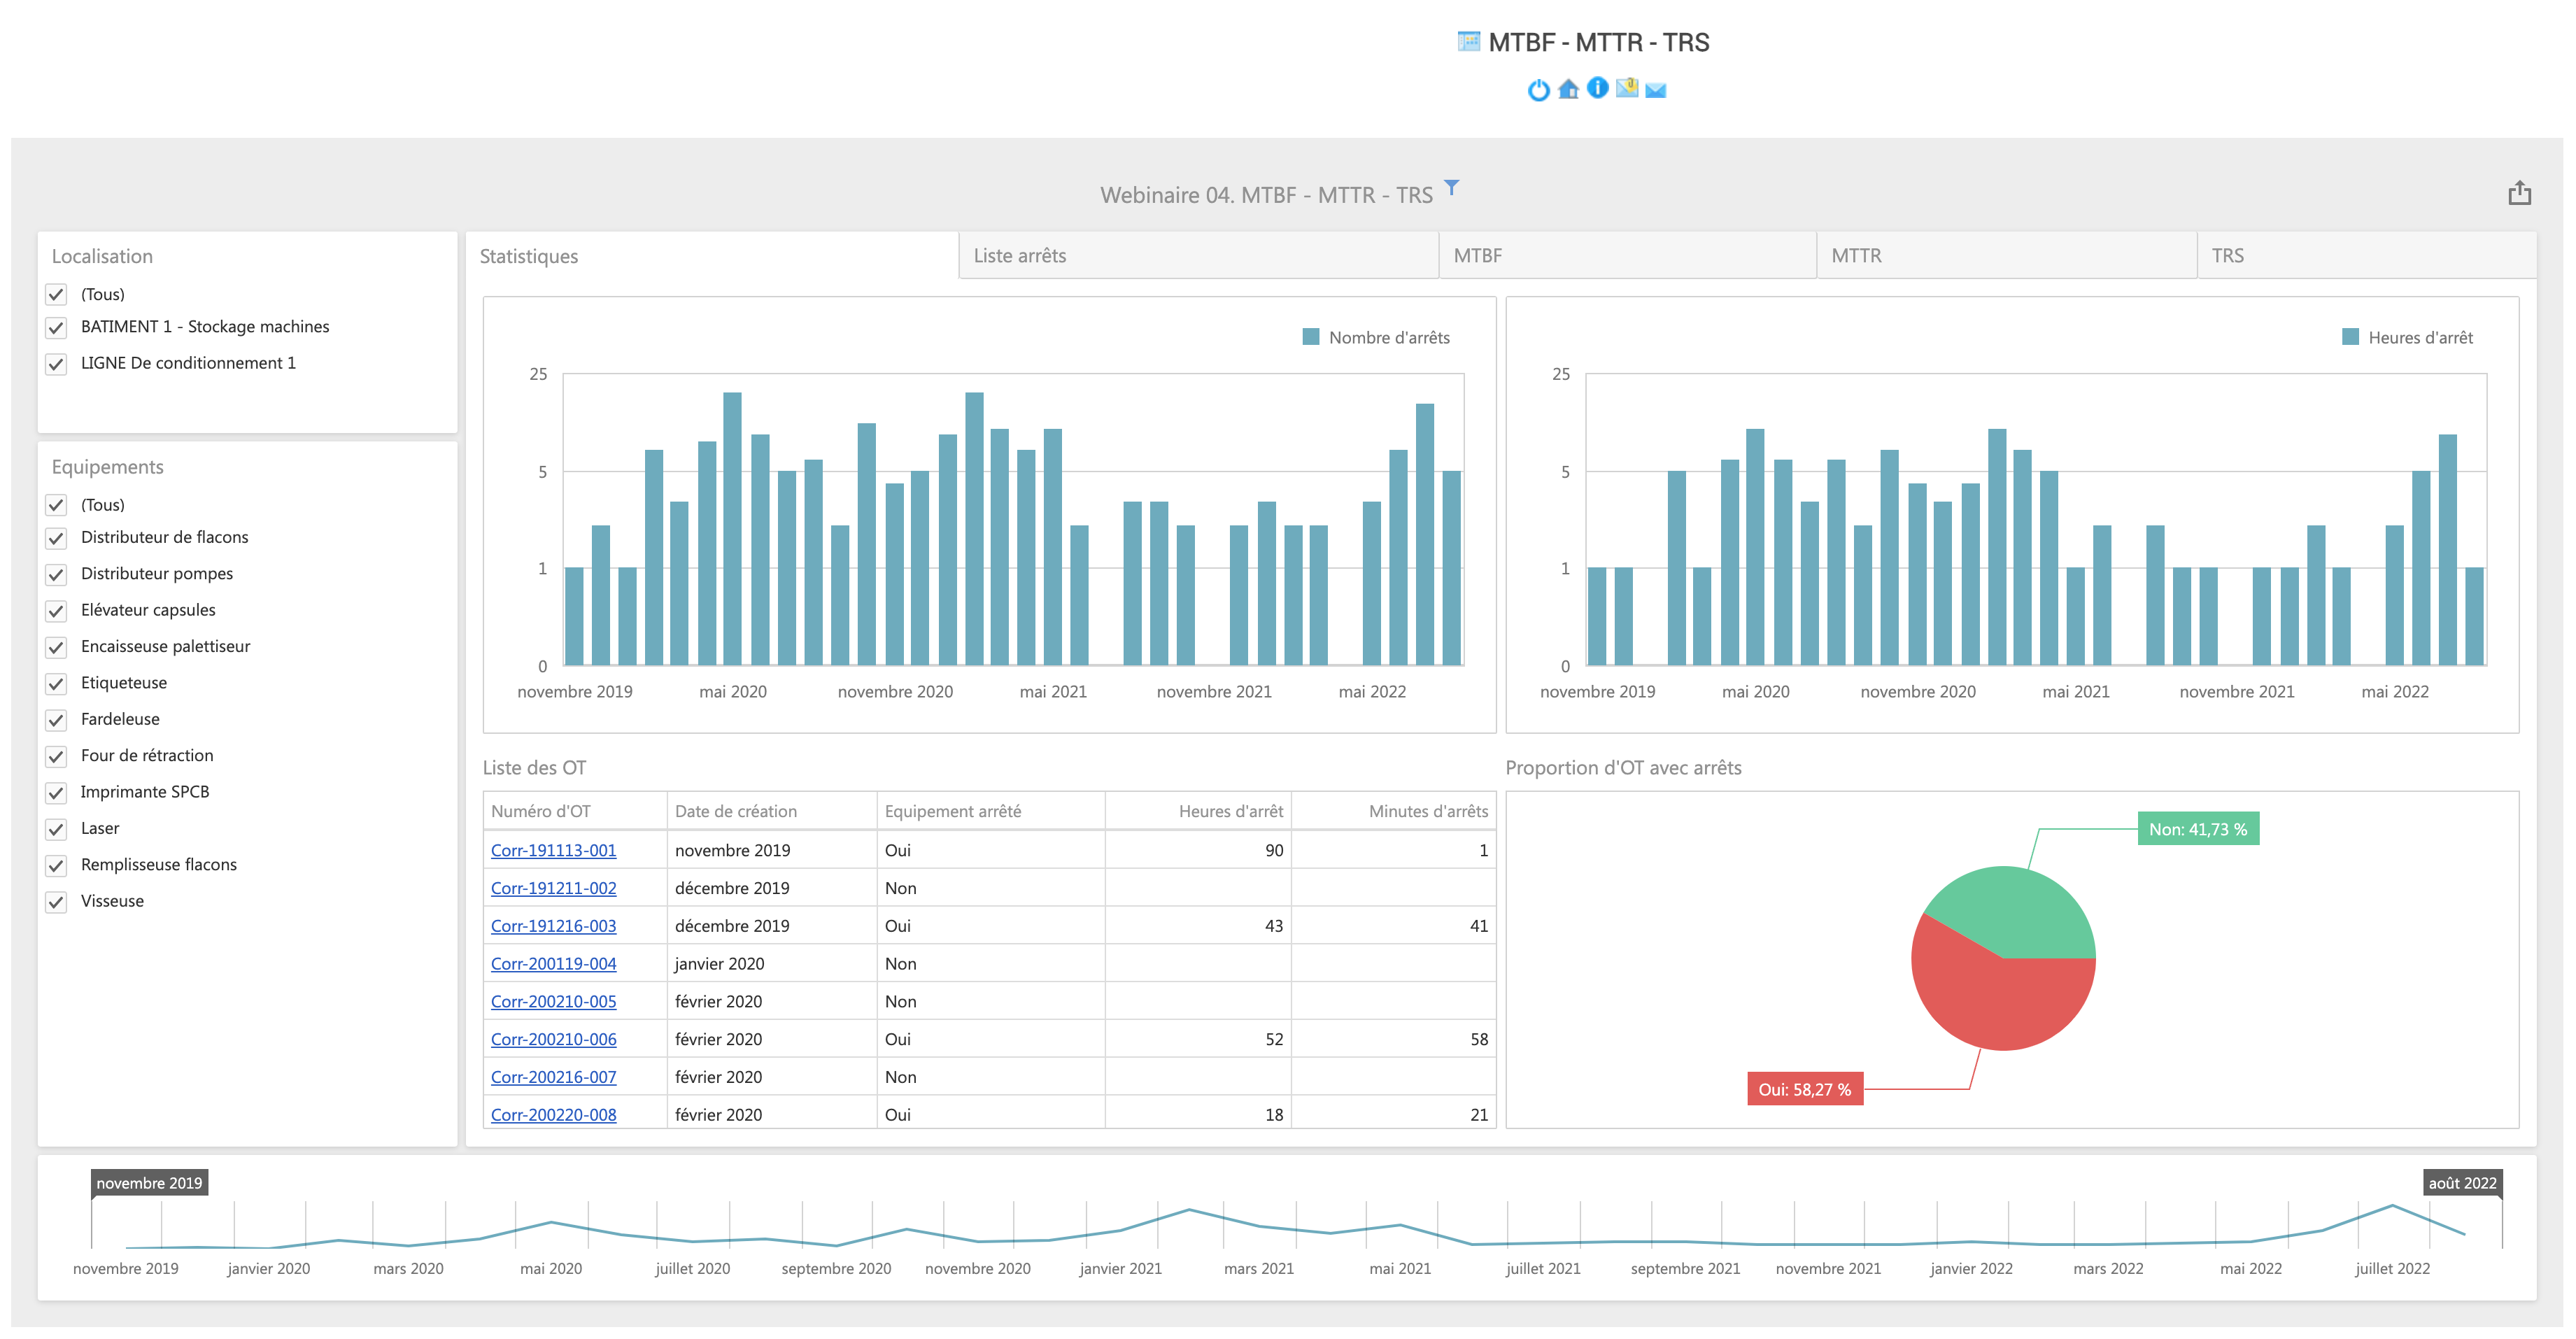The width and height of the screenshot is (2576, 1339).
Task: Uncheck Four de rétraction
Action: pos(57,756)
